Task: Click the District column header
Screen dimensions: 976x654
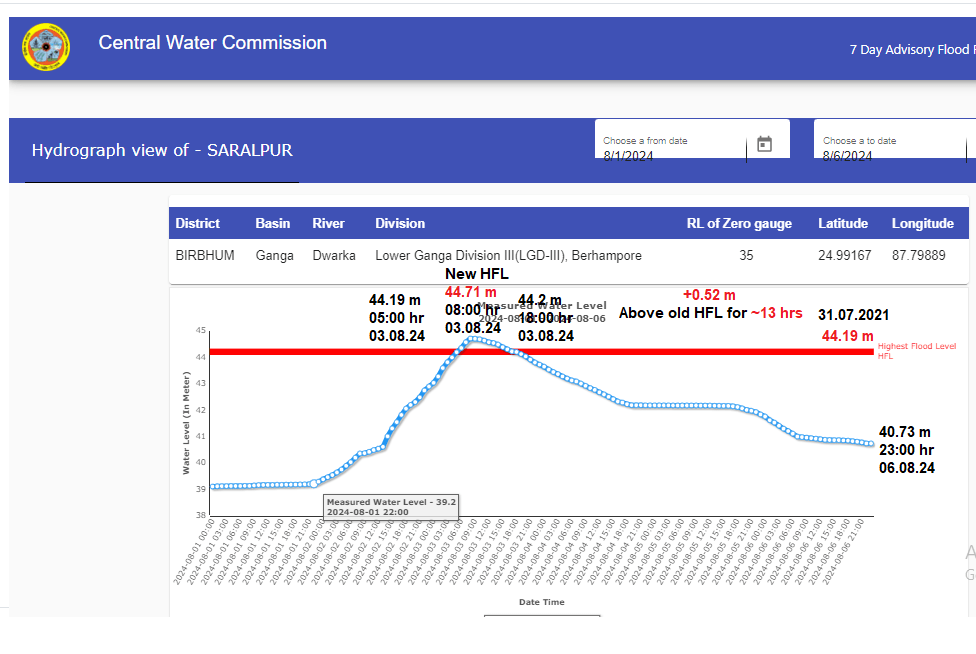Action: pyautogui.click(x=197, y=223)
